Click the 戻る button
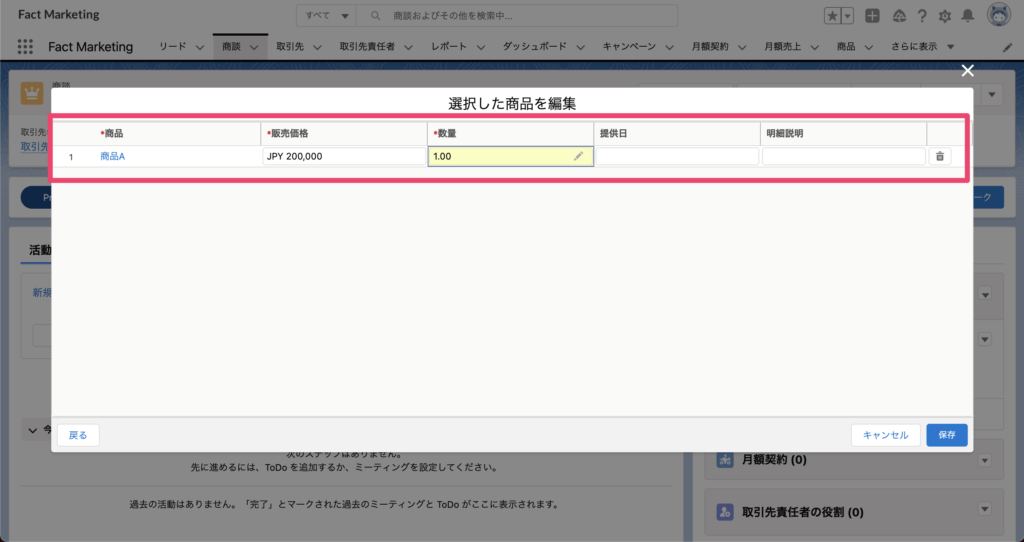1024x542 pixels. coord(78,435)
